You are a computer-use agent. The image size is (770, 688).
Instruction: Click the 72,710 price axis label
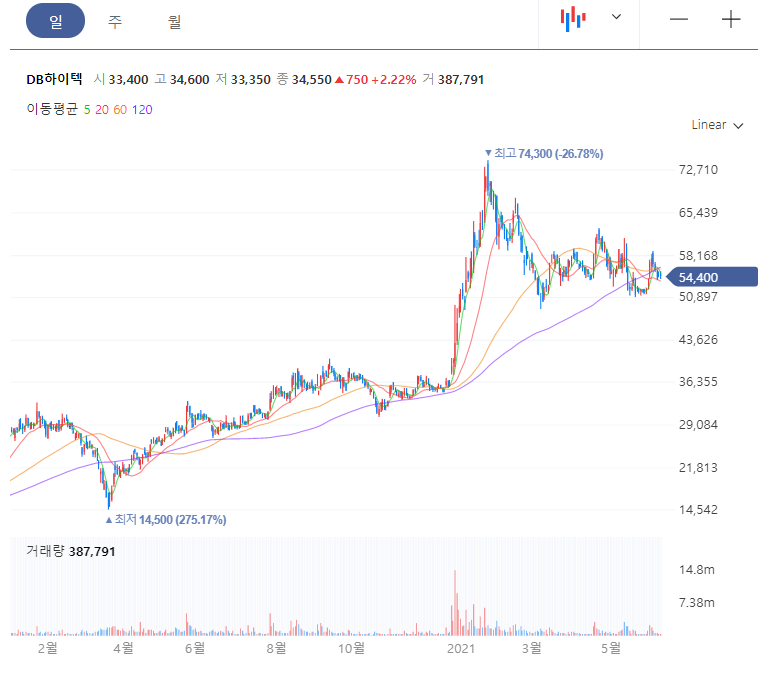pyautogui.click(x=698, y=170)
